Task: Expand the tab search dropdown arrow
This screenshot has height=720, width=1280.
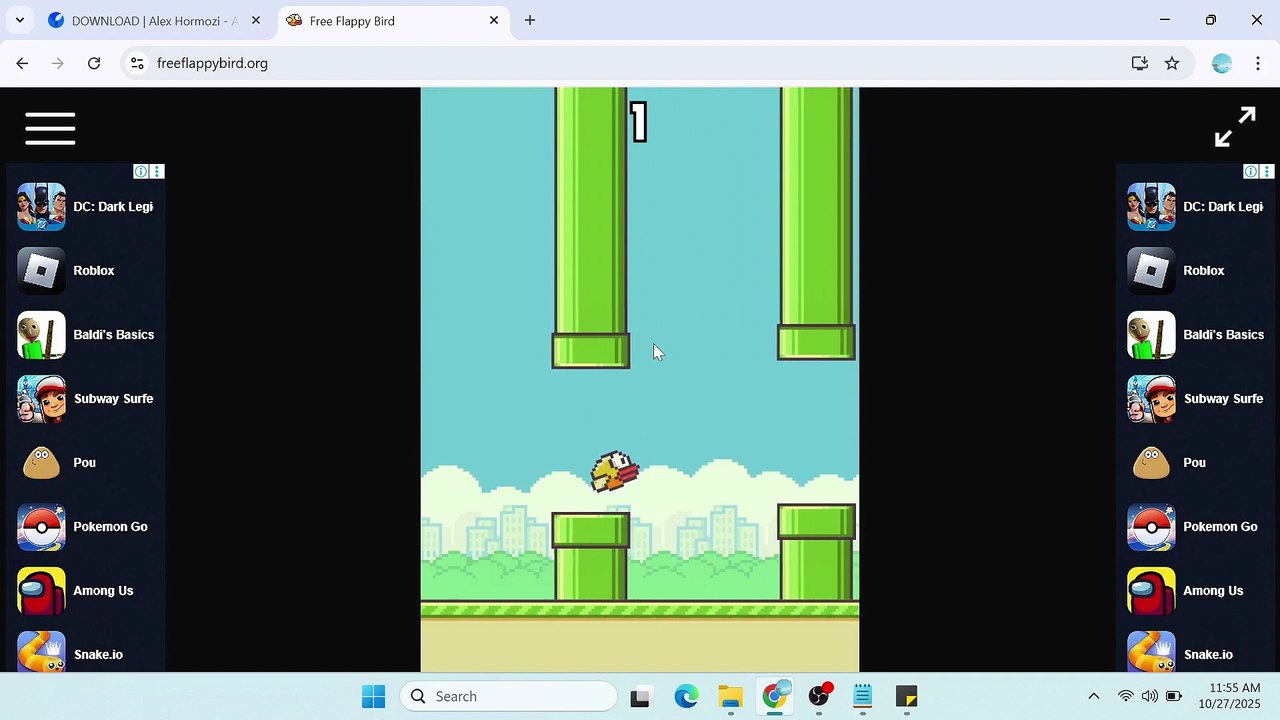Action: pos(19,20)
